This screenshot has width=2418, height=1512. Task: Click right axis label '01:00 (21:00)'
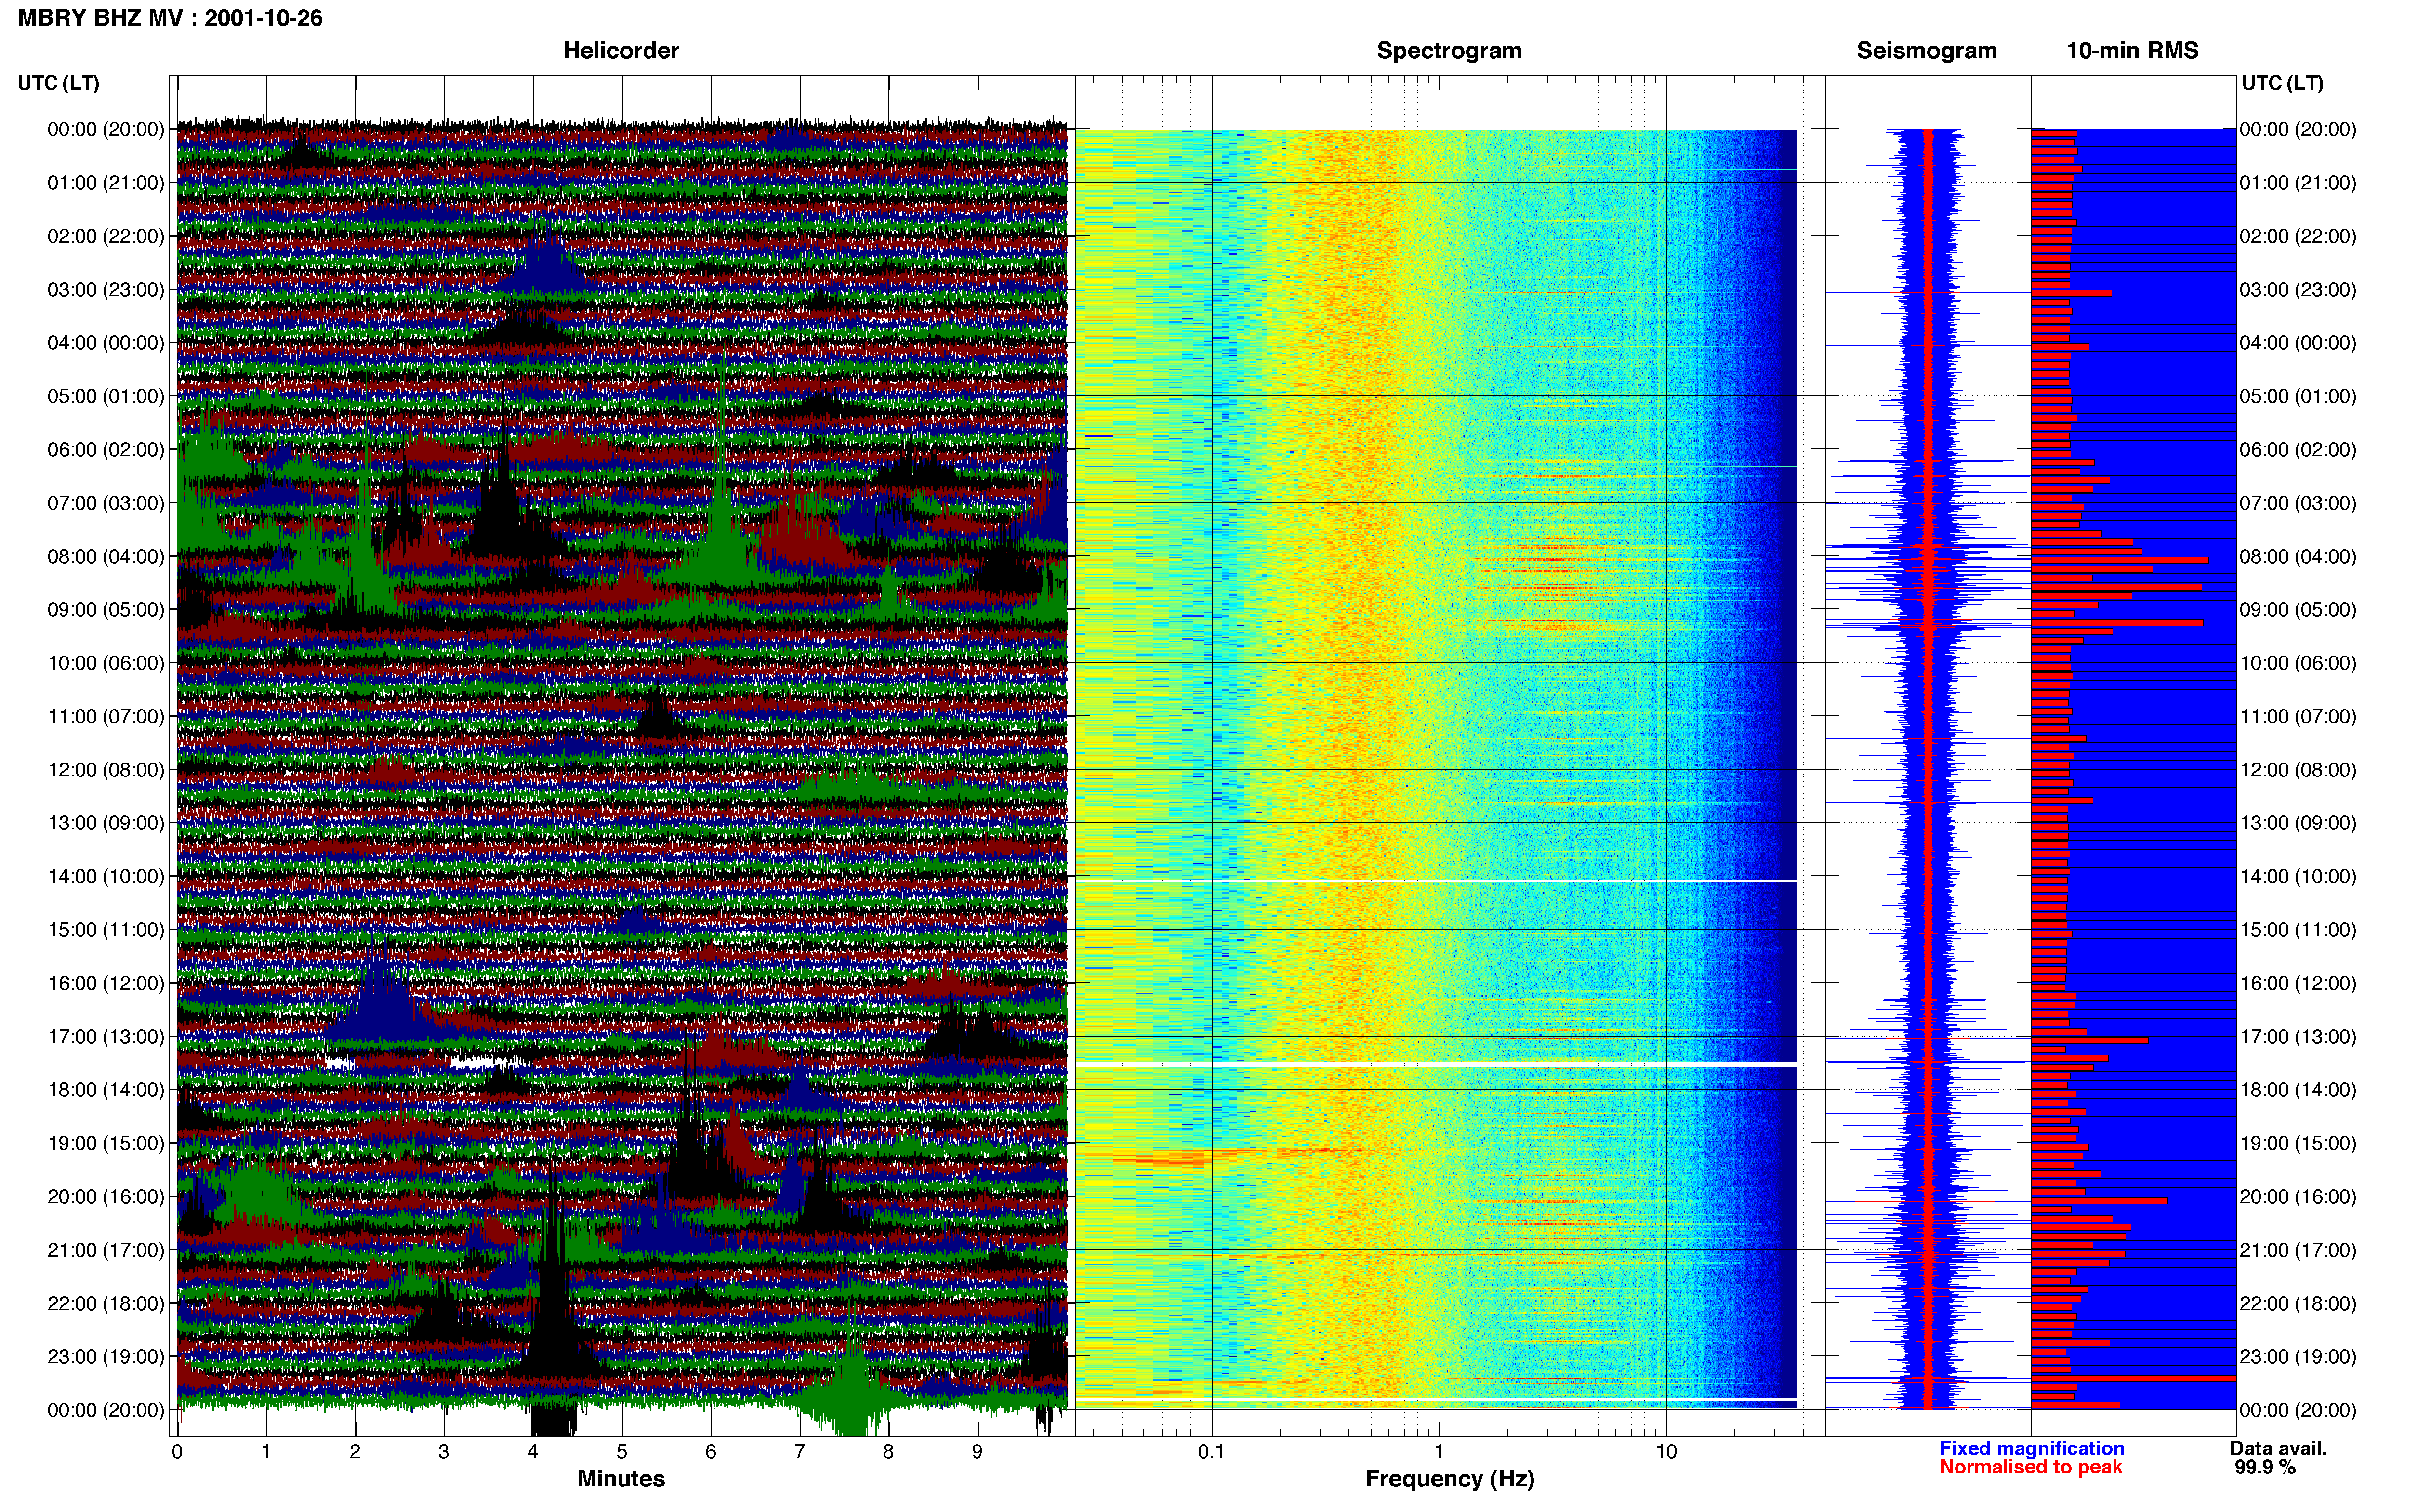tap(2298, 183)
